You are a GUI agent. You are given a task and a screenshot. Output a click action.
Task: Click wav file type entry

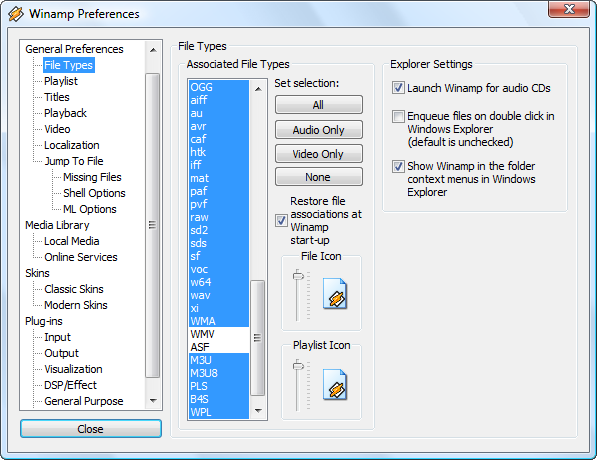point(219,295)
